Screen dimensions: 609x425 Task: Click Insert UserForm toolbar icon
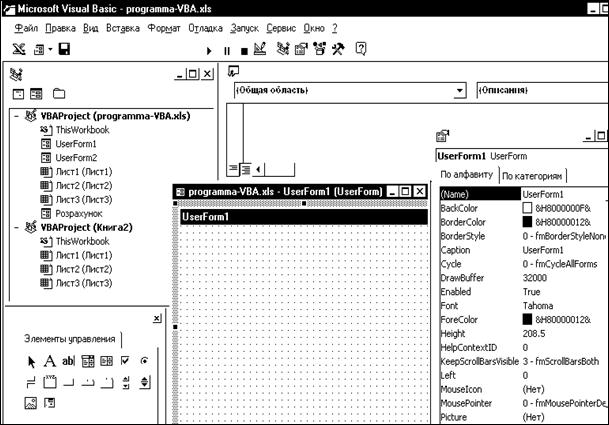click(39, 50)
